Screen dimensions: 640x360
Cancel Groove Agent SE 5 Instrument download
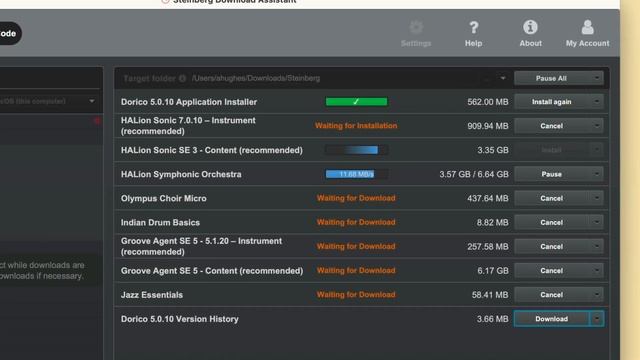pos(551,246)
